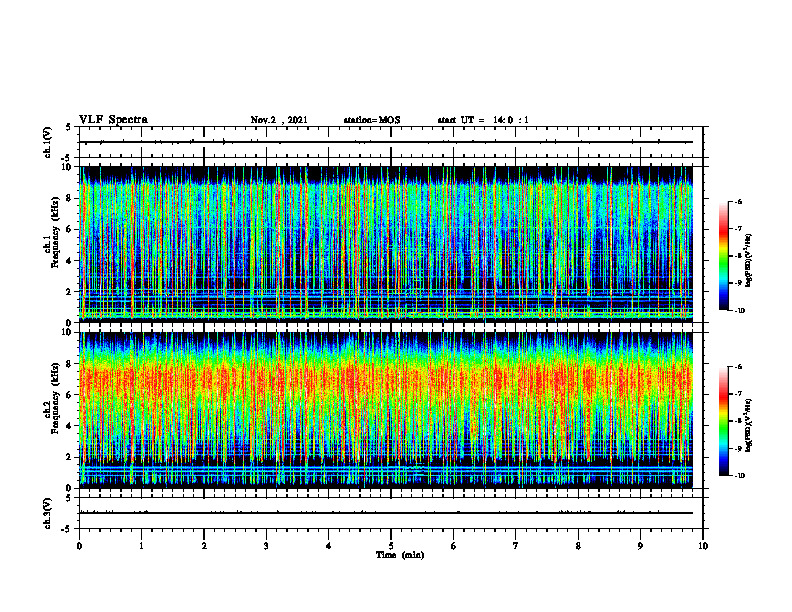Select the date text "Nov.2 , 2021"
Screen dimensions: 792x612
pyautogui.click(x=279, y=120)
